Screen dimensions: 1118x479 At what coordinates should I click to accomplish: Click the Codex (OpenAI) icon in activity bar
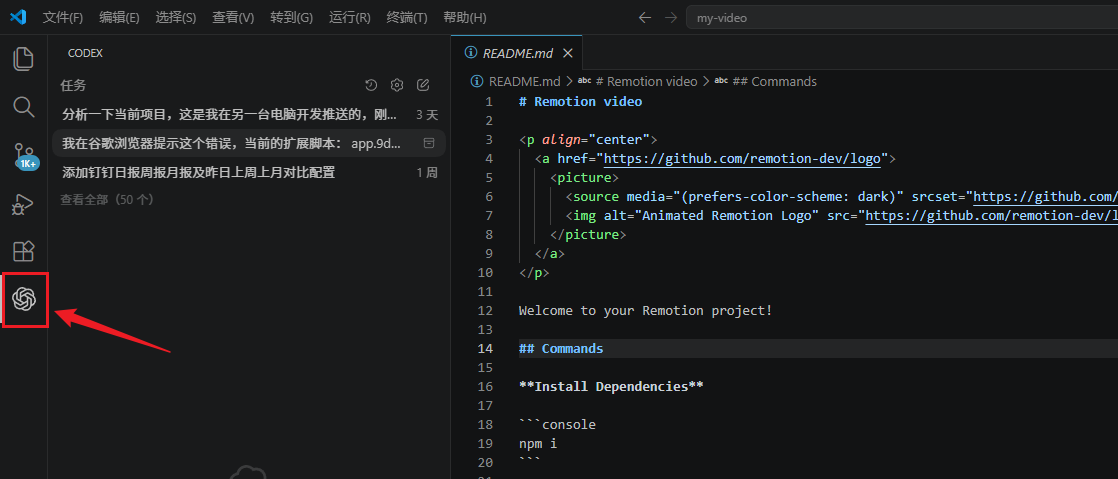point(24,299)
